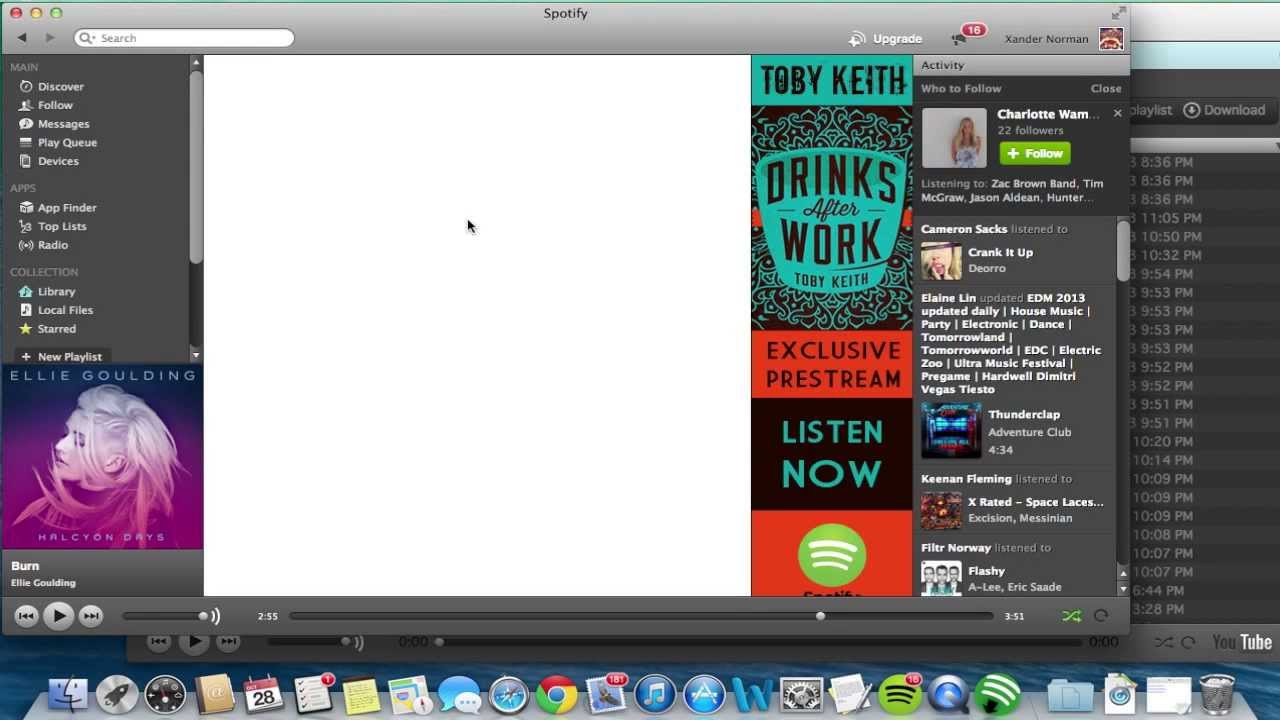Open the Library collection
The height and width of the screenshot is (720, 1280).
[x=56, y=292]
